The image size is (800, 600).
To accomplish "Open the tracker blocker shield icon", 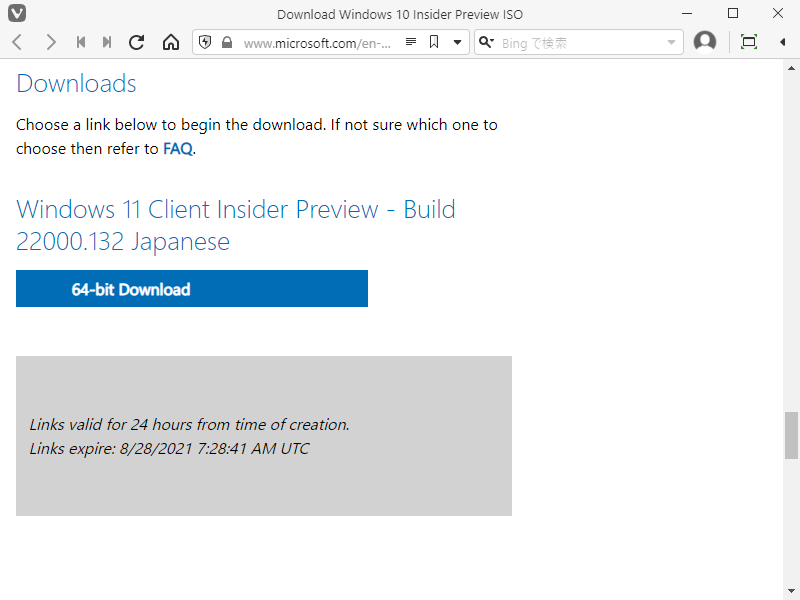I will tap(205, 42).
